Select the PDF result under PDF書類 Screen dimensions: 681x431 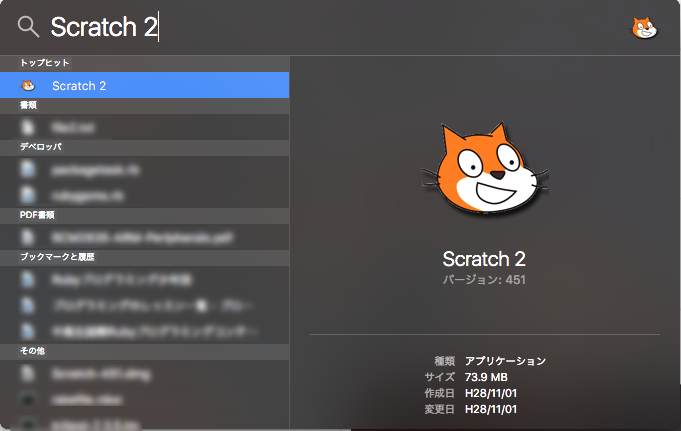click(145, 237)
